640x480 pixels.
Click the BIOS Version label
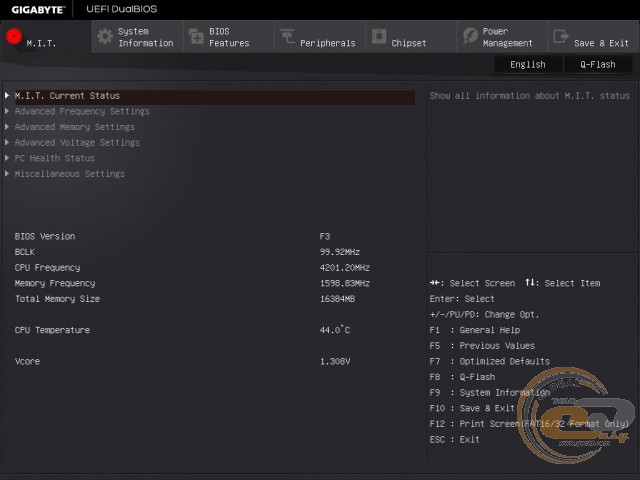(45, 236)
